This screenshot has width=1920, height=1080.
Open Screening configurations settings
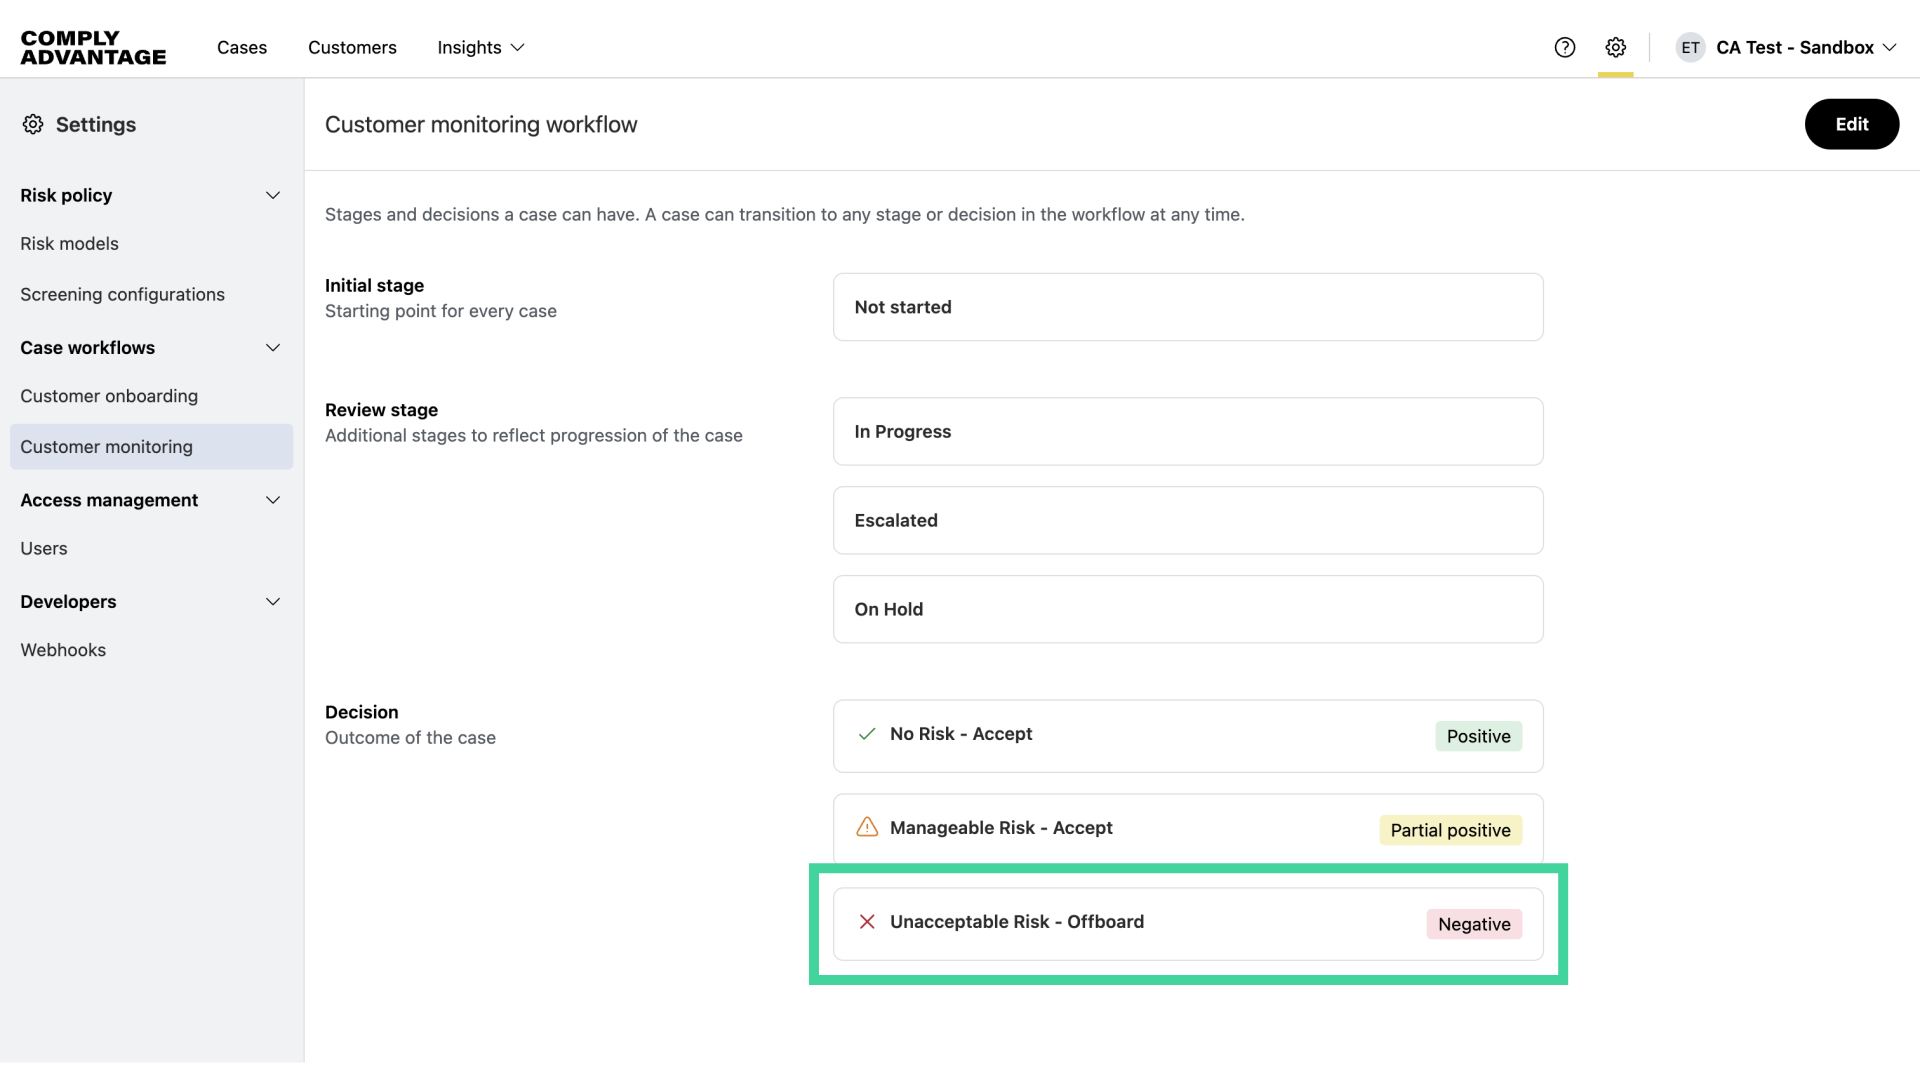click(x=122, y=294)
